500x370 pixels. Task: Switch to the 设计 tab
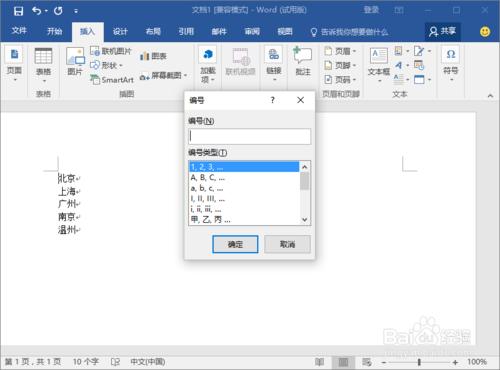point(120,31)
